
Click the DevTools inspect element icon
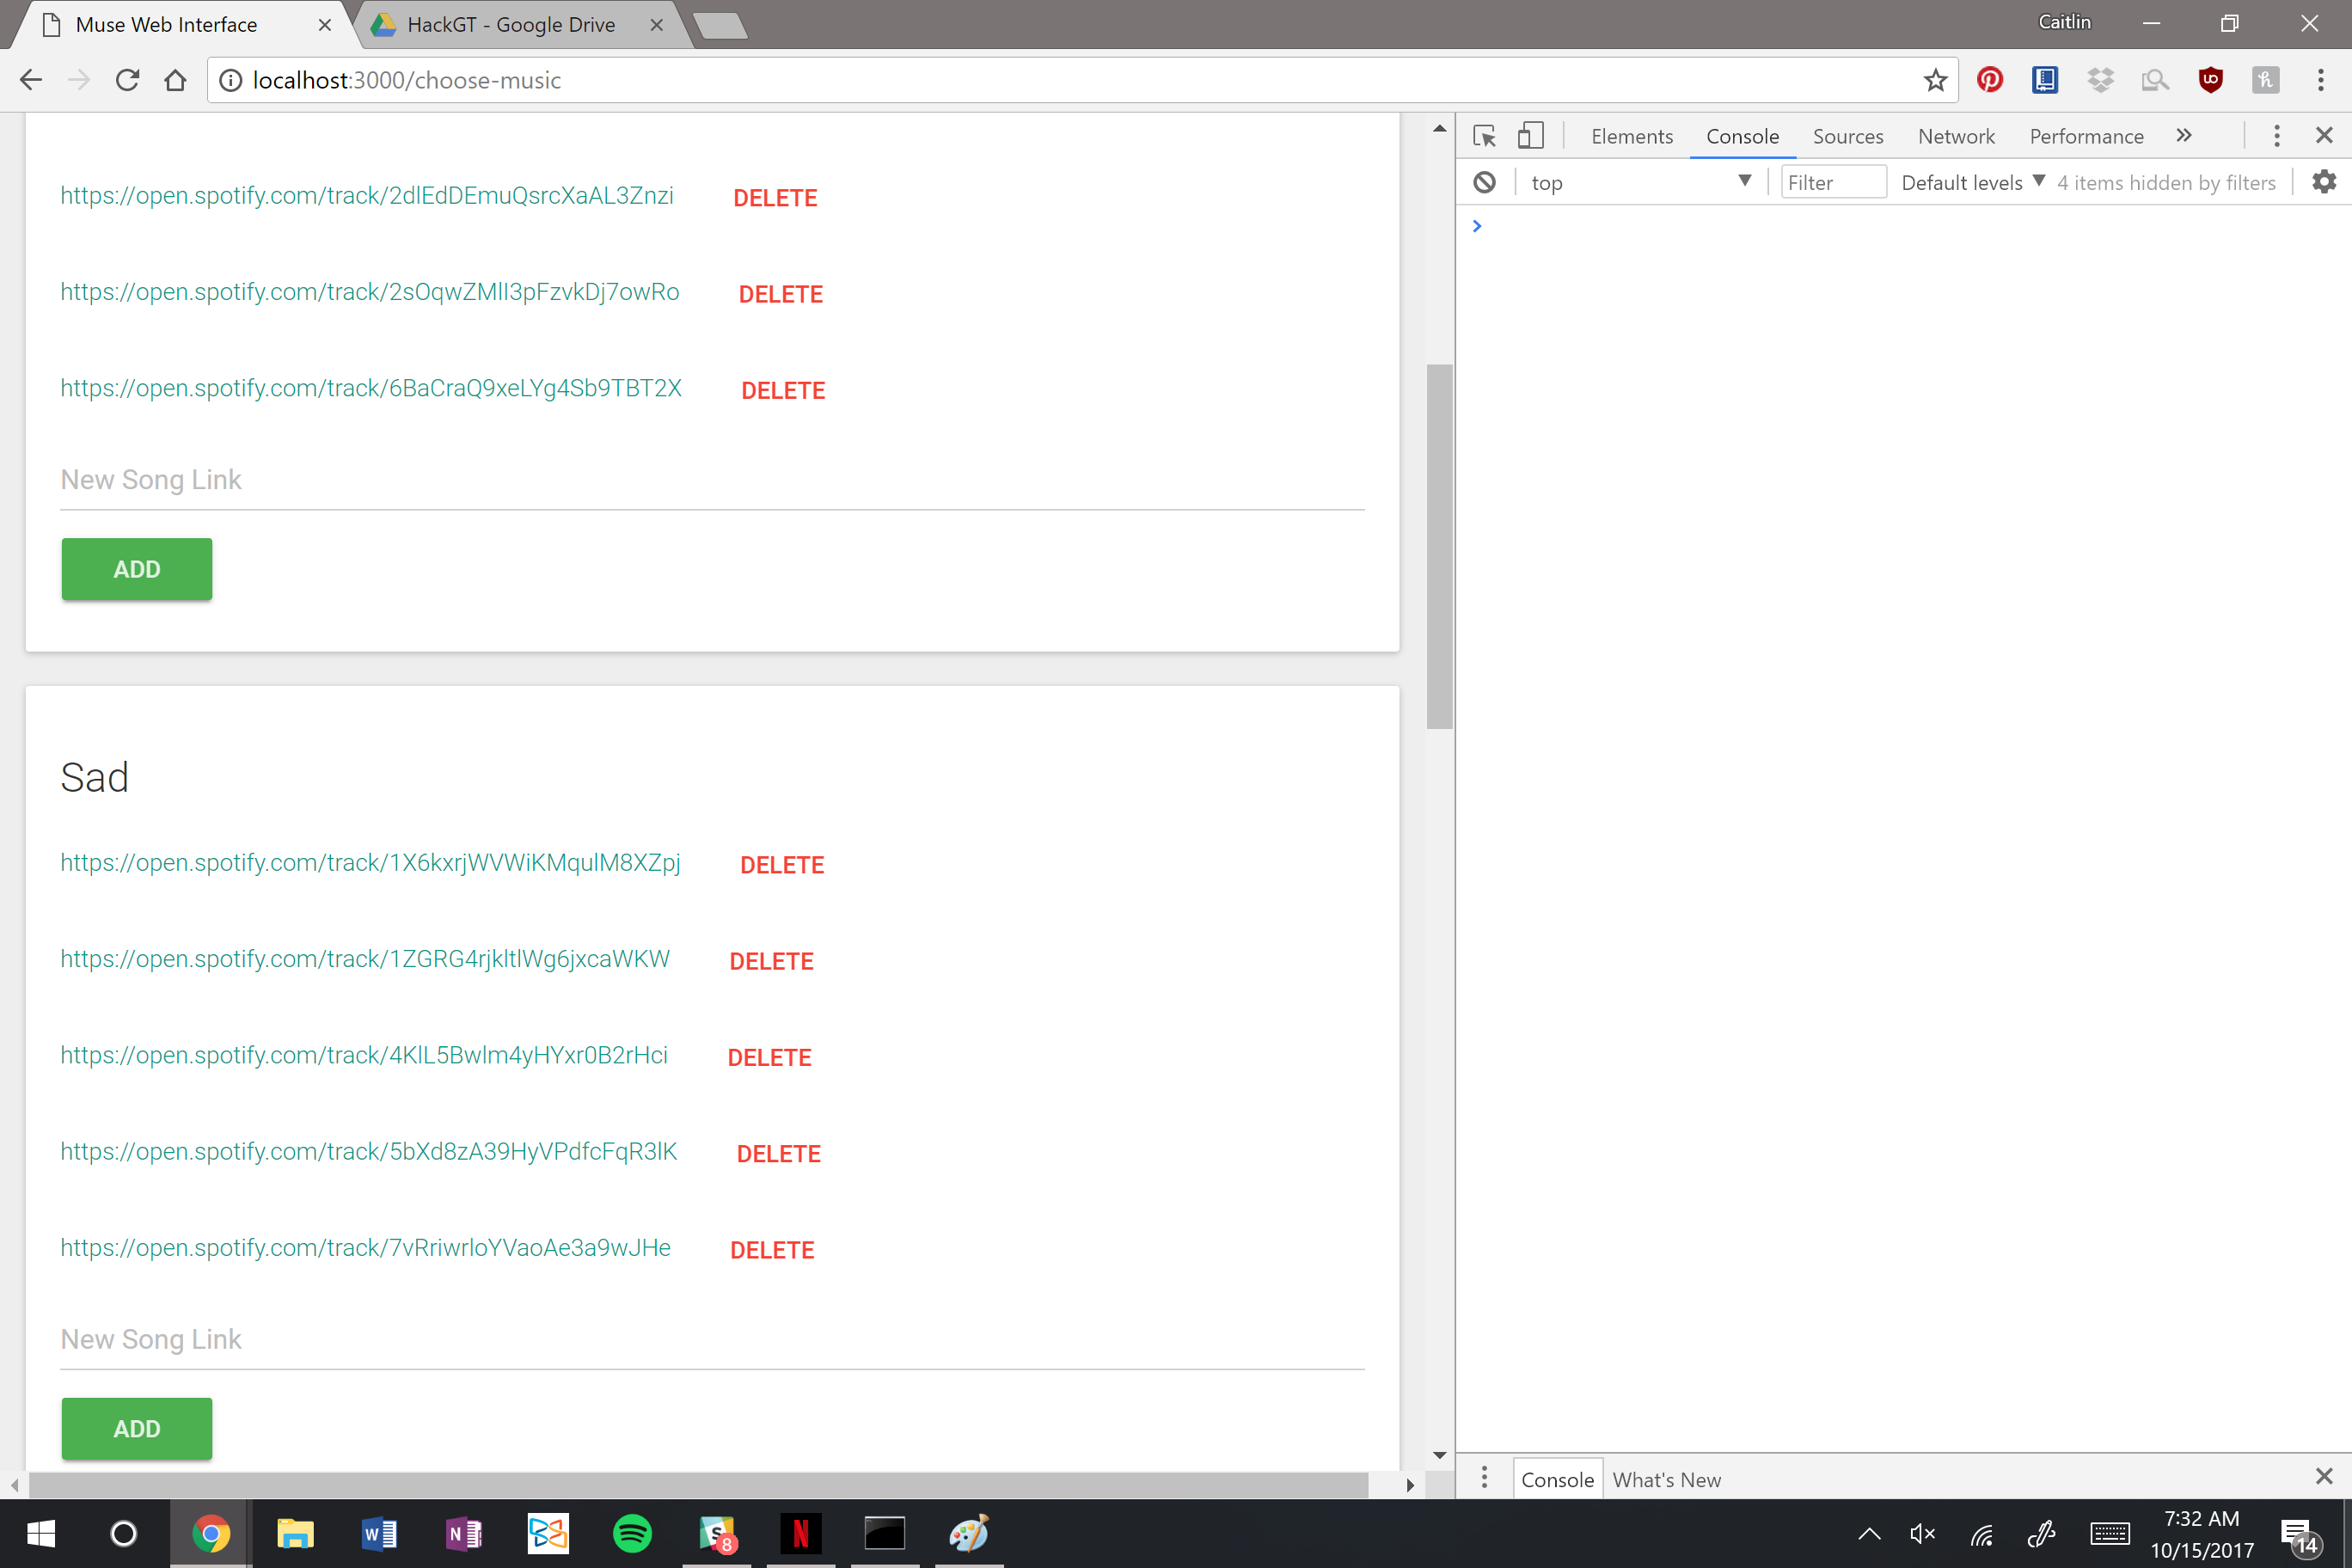coord(1484,136)
